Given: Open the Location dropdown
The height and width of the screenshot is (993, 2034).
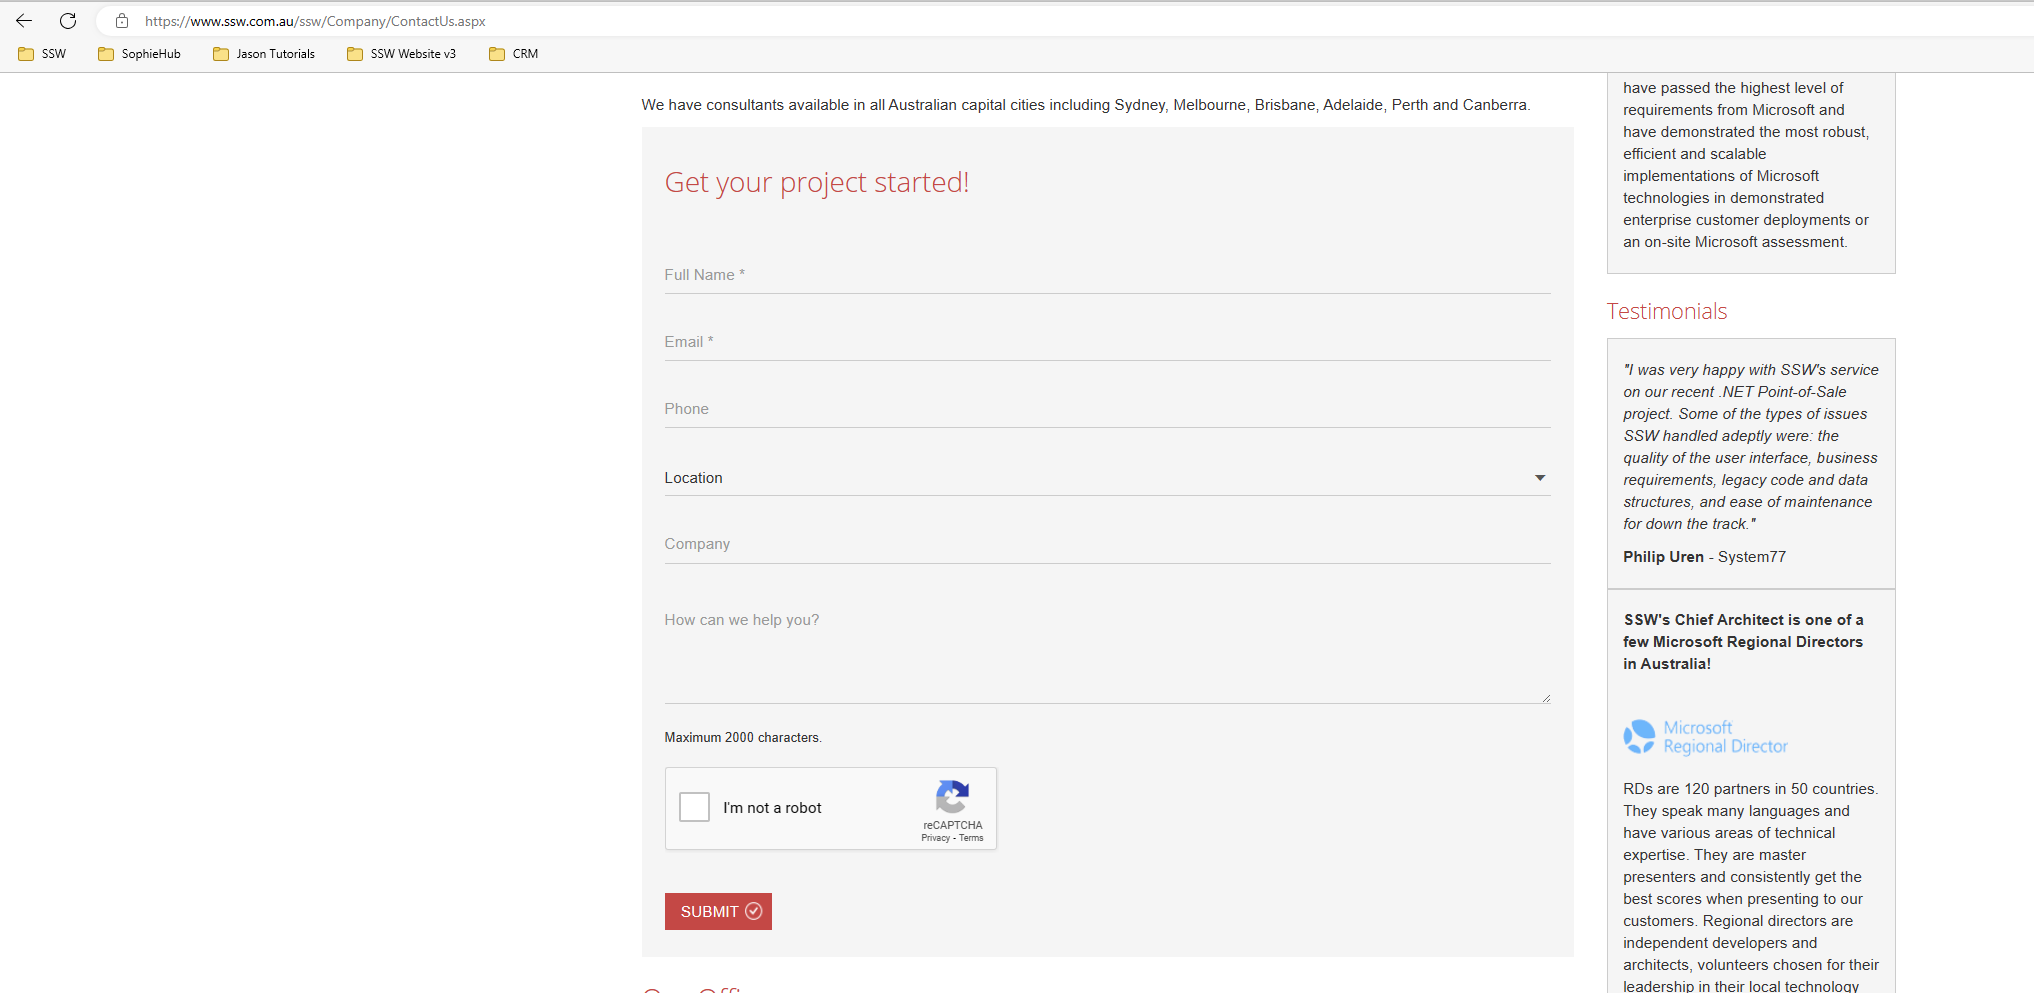Looking at the screenshot, I should pos(1100,477).
